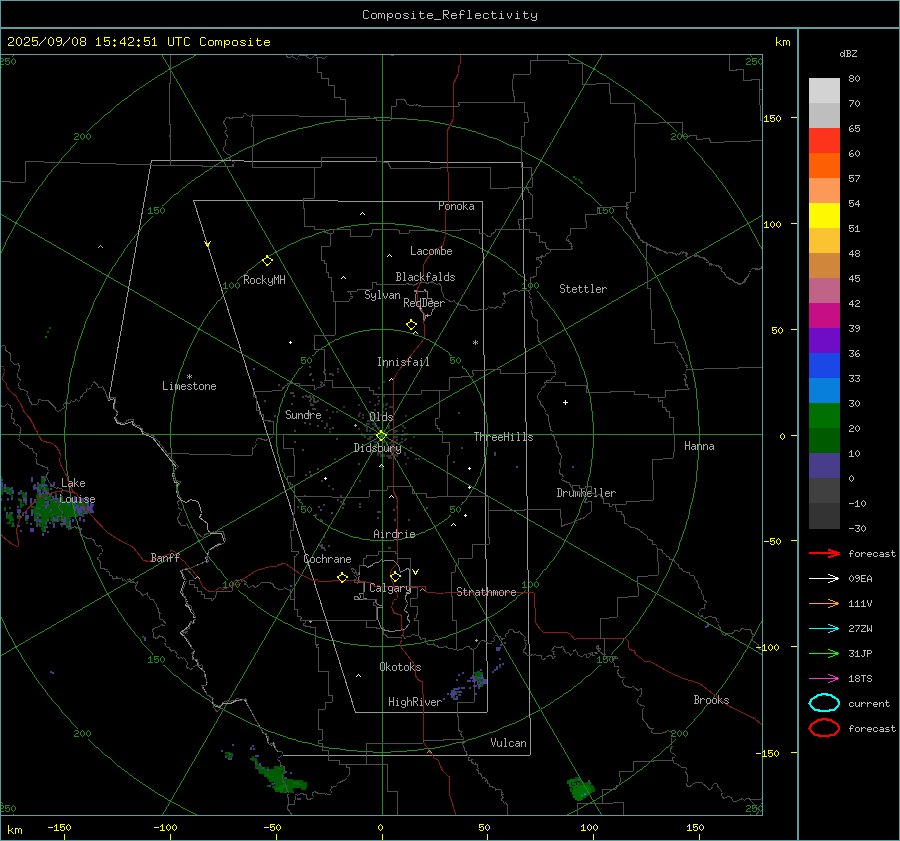Pick the dark green 20 dBZ color swatch

point(824,440)
